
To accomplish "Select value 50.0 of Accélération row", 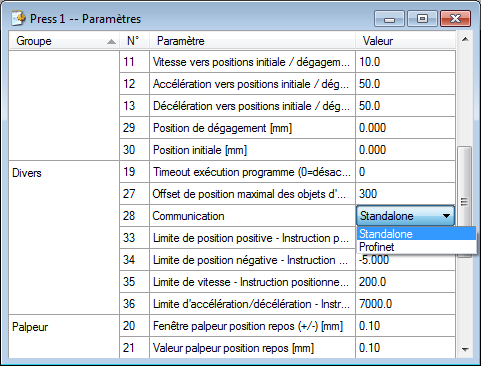I will click(x=405, y=84).
